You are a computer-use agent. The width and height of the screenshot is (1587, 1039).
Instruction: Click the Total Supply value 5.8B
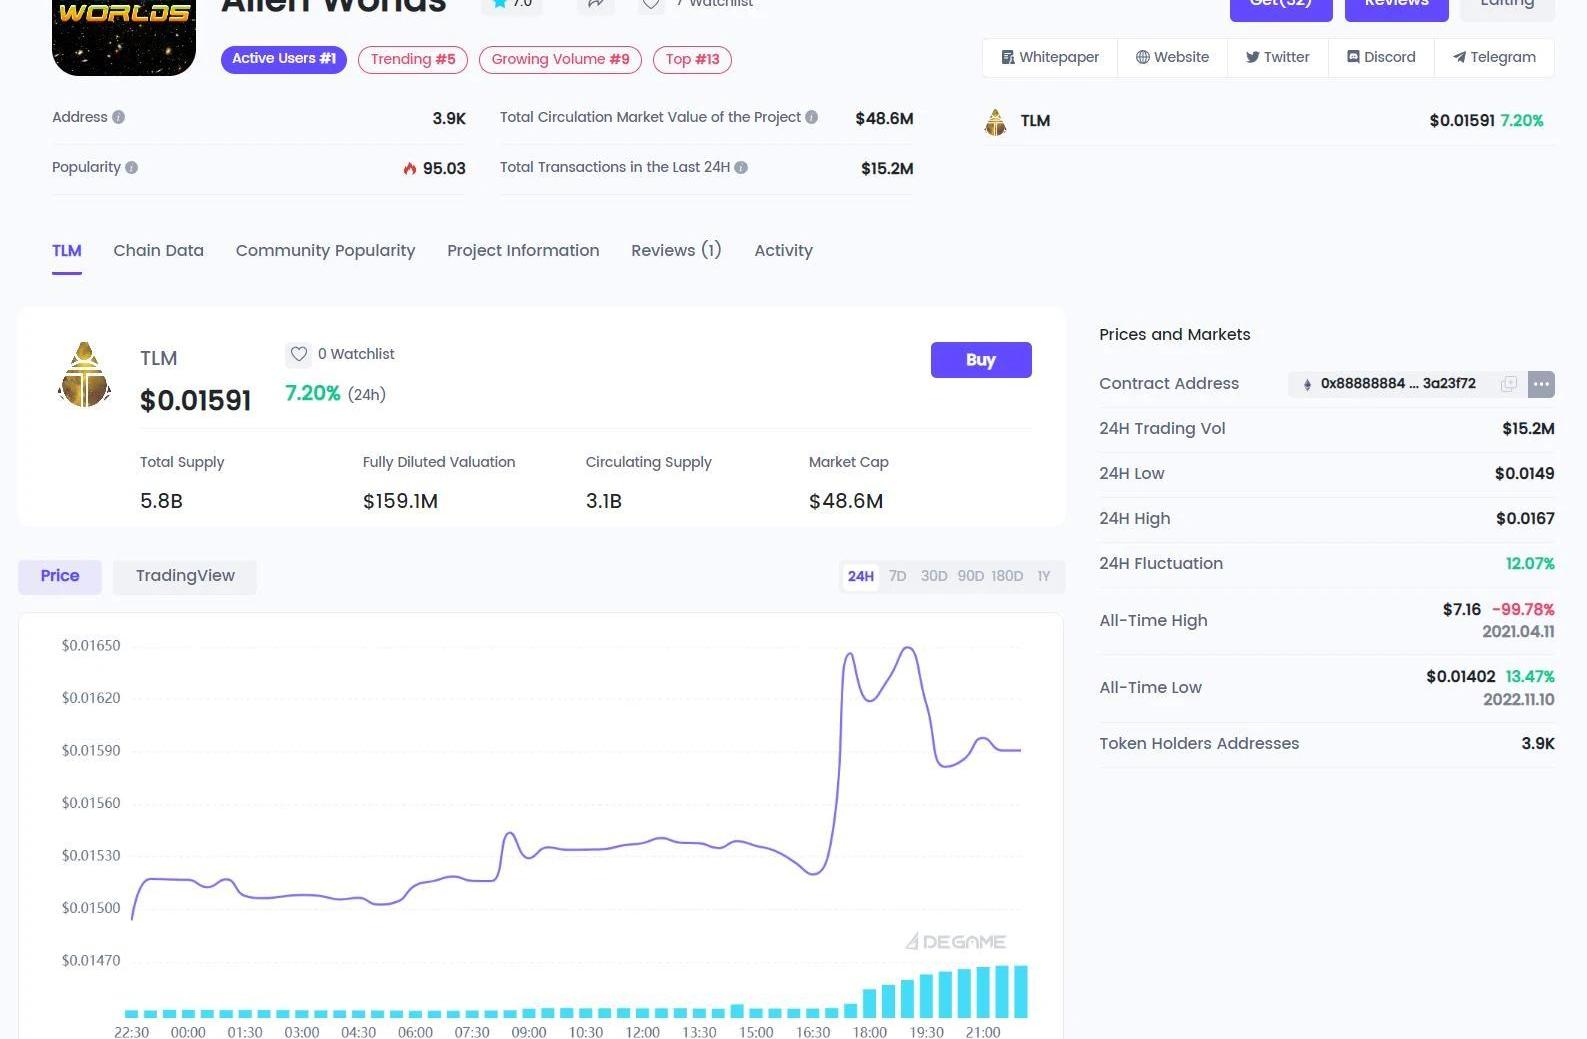[x=161, y=501]
